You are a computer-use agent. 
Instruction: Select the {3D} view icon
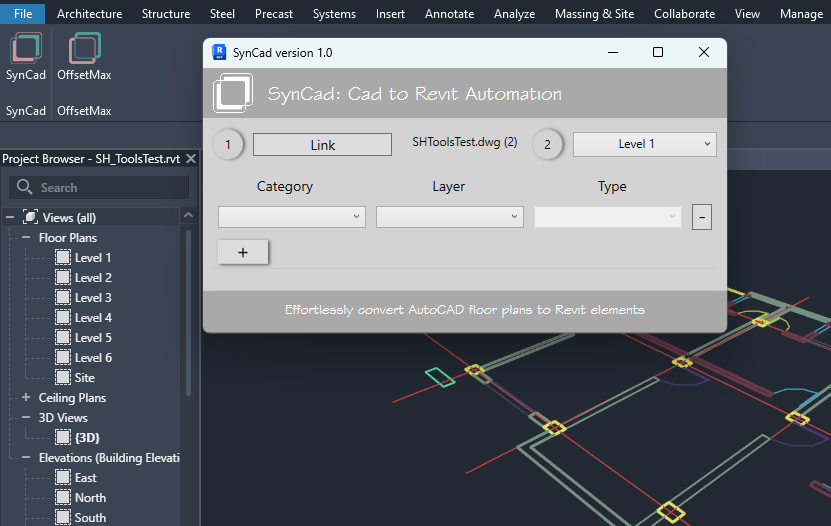(x=63, y=438)
